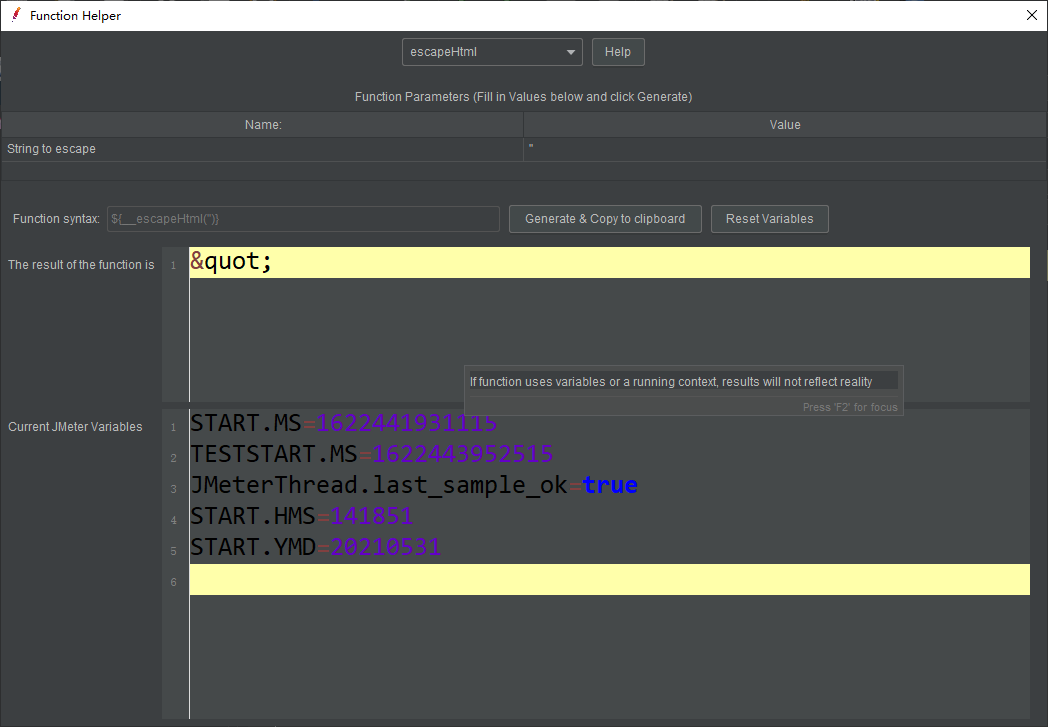Click the results-will-not-reflect-reality tooltip text

coord(670,382)
